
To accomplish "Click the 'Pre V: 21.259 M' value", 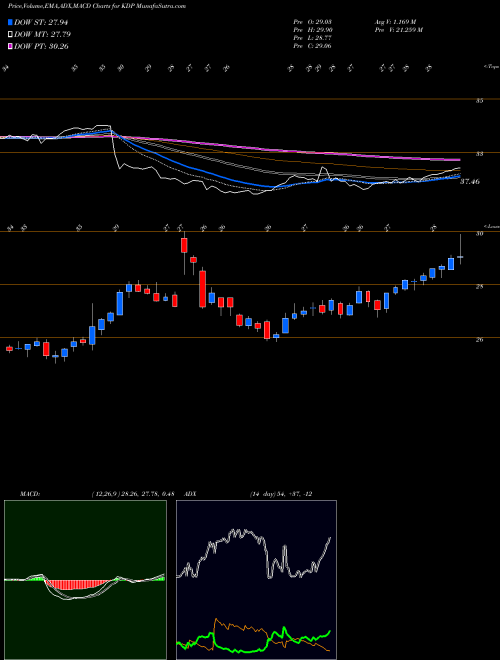I will (398, 30).
